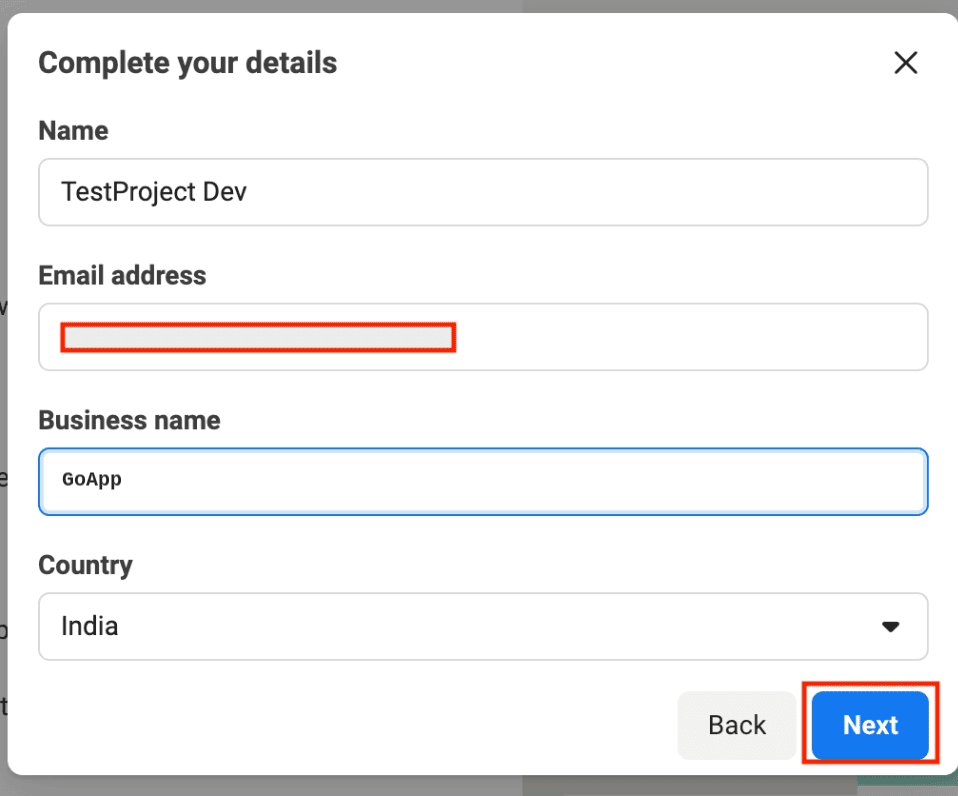958x796 pixels.
Task: Click the redacted email value box
Action: [258, 337]
